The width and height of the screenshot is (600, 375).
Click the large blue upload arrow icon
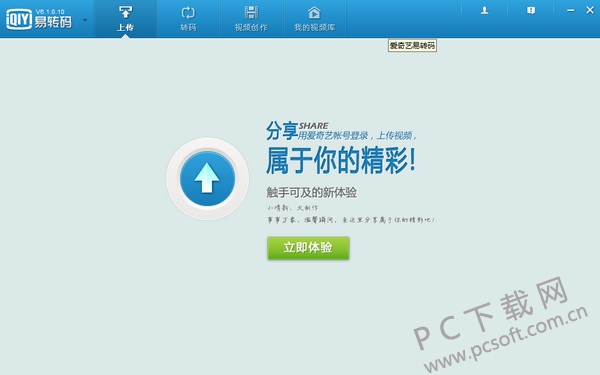(x=207, y=178)
